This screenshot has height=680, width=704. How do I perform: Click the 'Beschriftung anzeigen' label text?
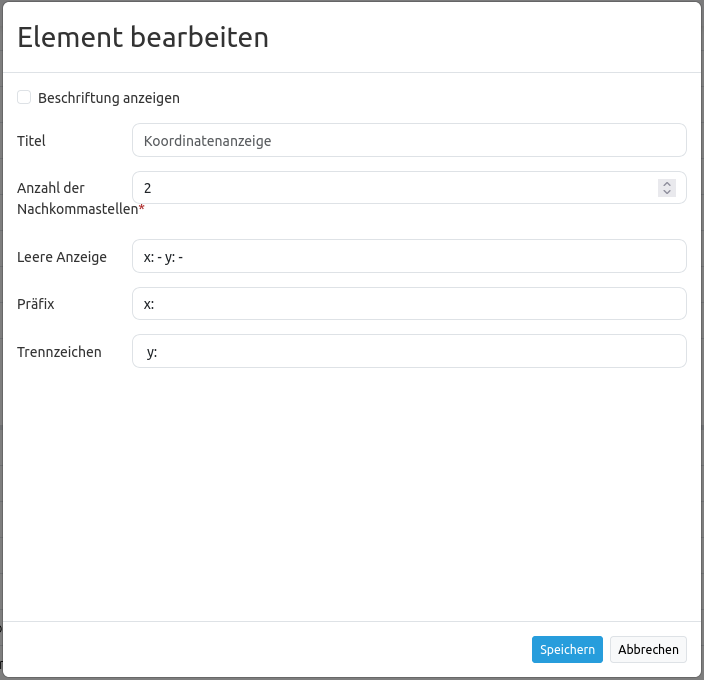(x=109, y=98)
